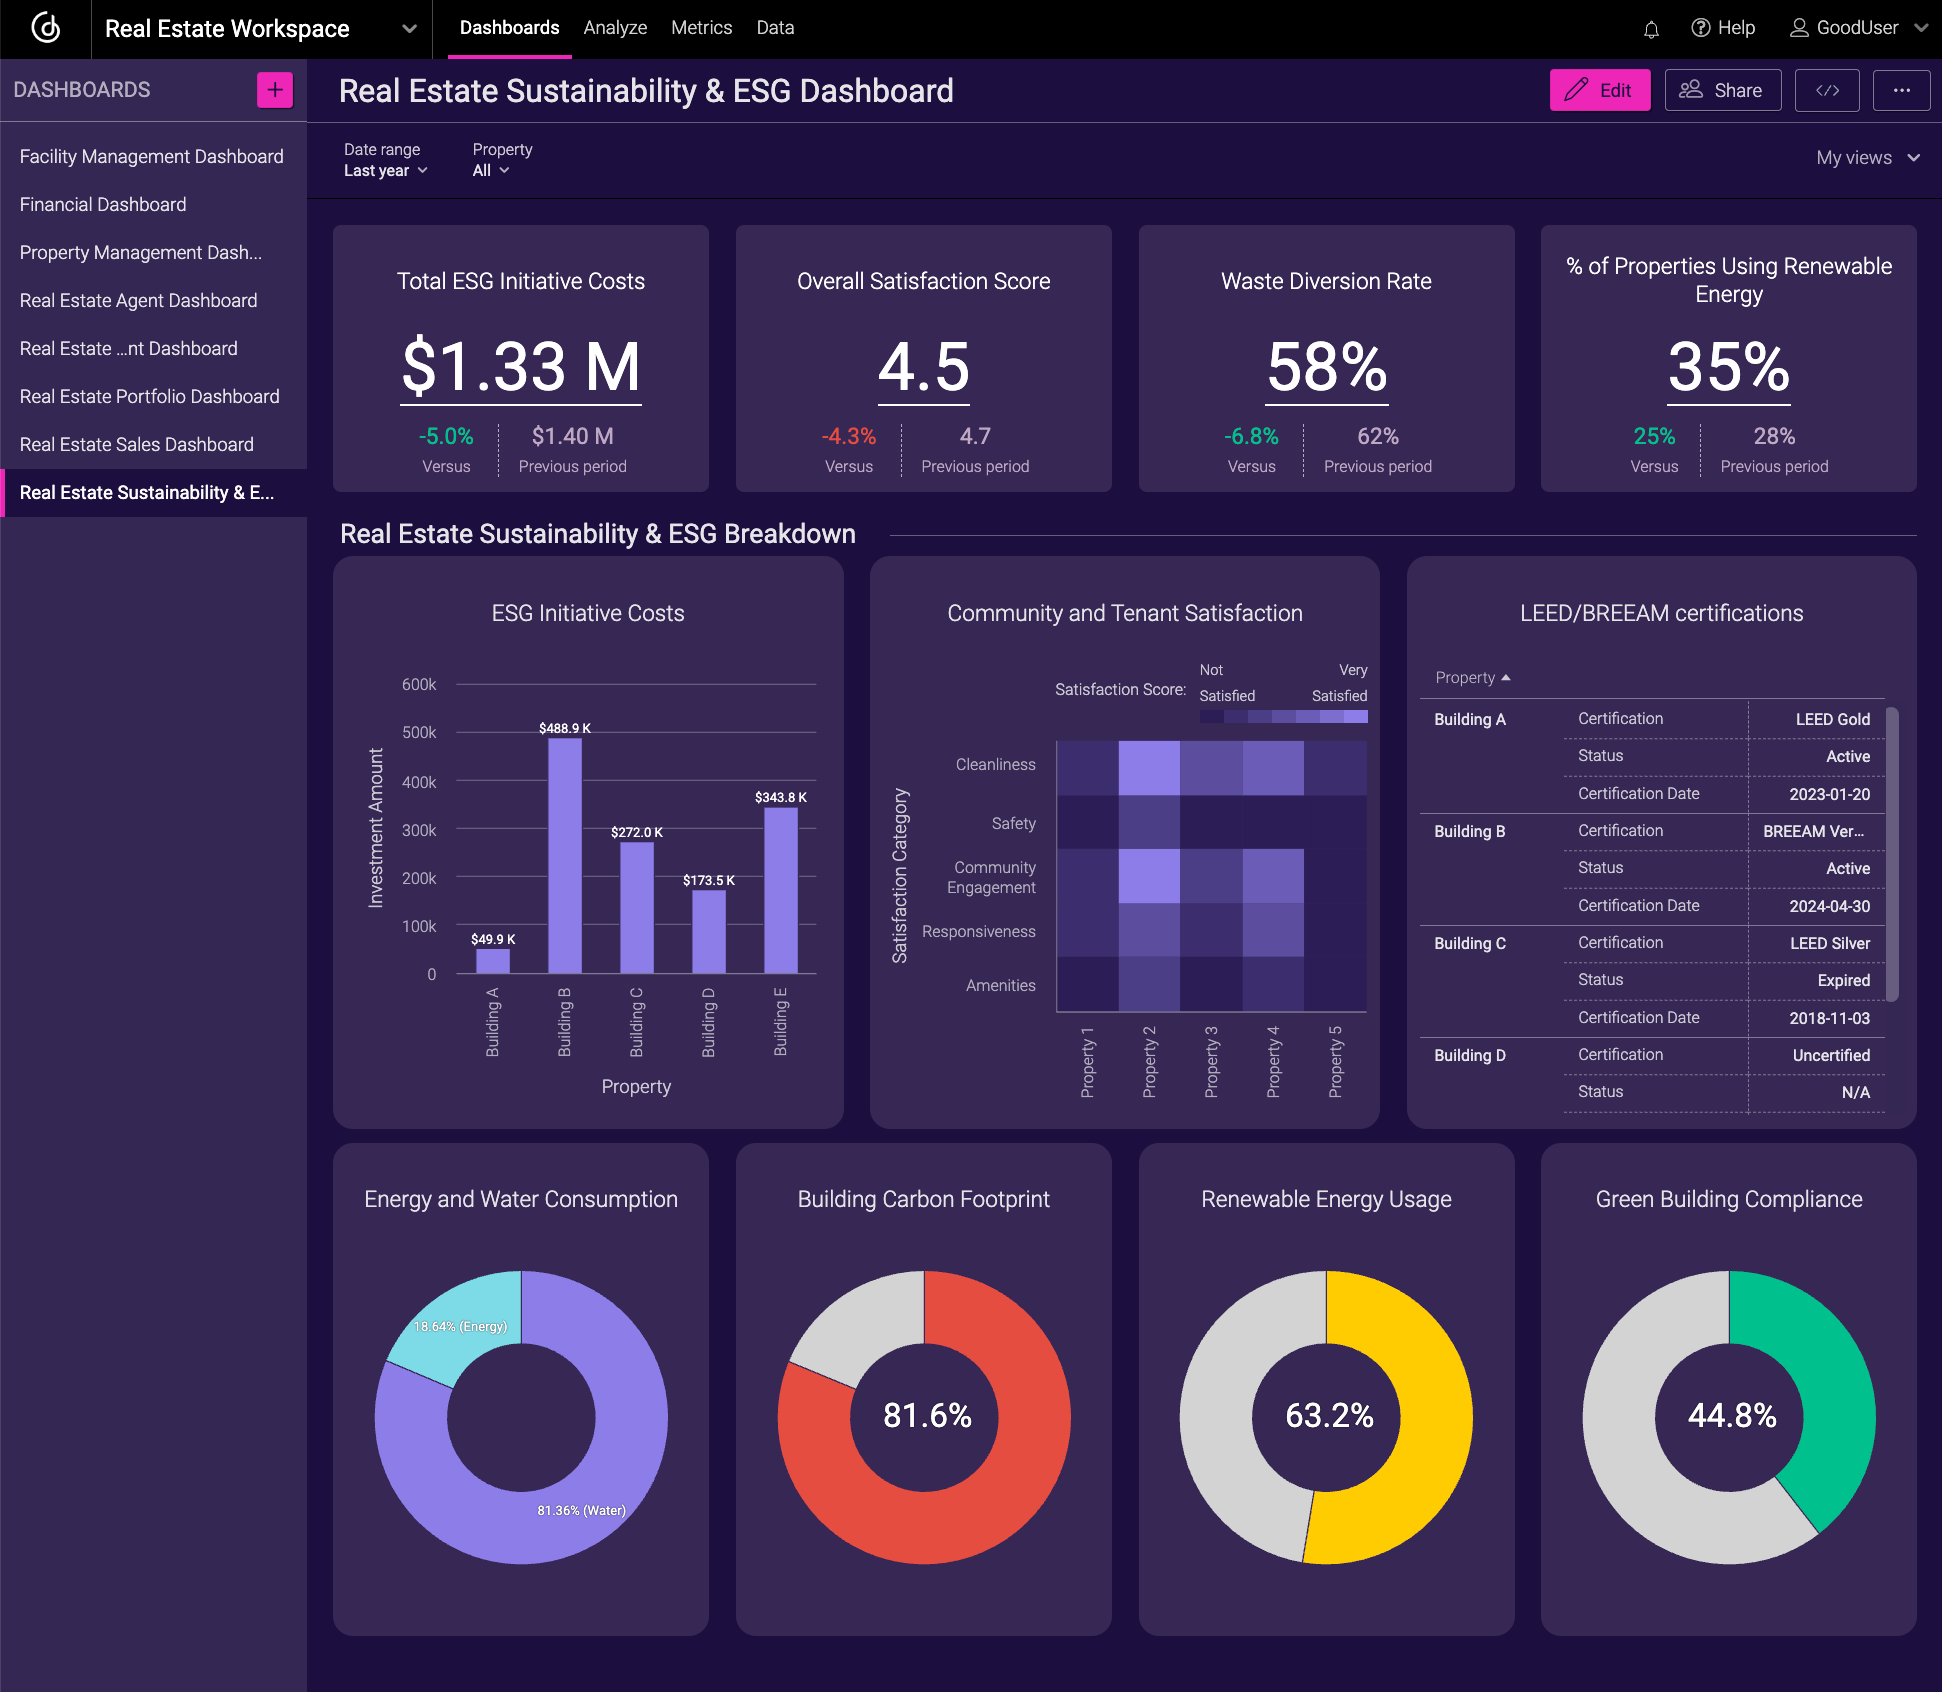Screen dimensions: 1942x1692
Task: Expand the Property filter set to All
Action: (491, 170)
